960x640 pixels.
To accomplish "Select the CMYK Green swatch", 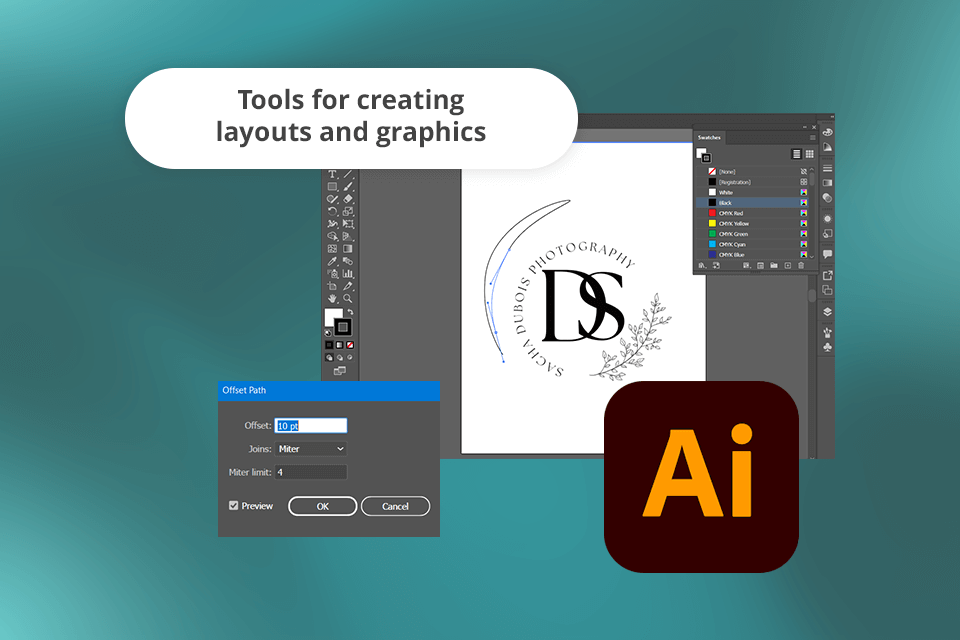I will [752, 234].
